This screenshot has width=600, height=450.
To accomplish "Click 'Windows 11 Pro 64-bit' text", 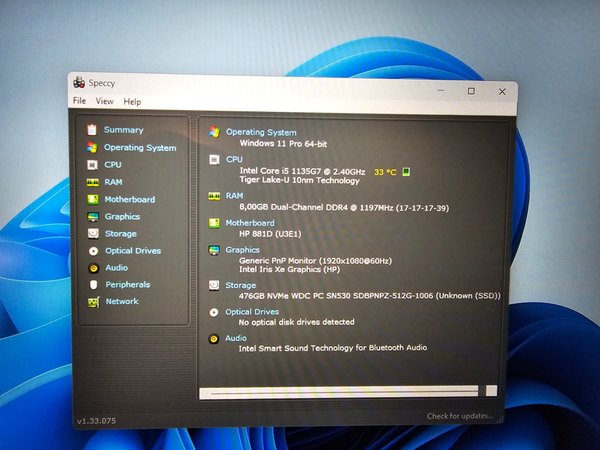I will [283, 144].
